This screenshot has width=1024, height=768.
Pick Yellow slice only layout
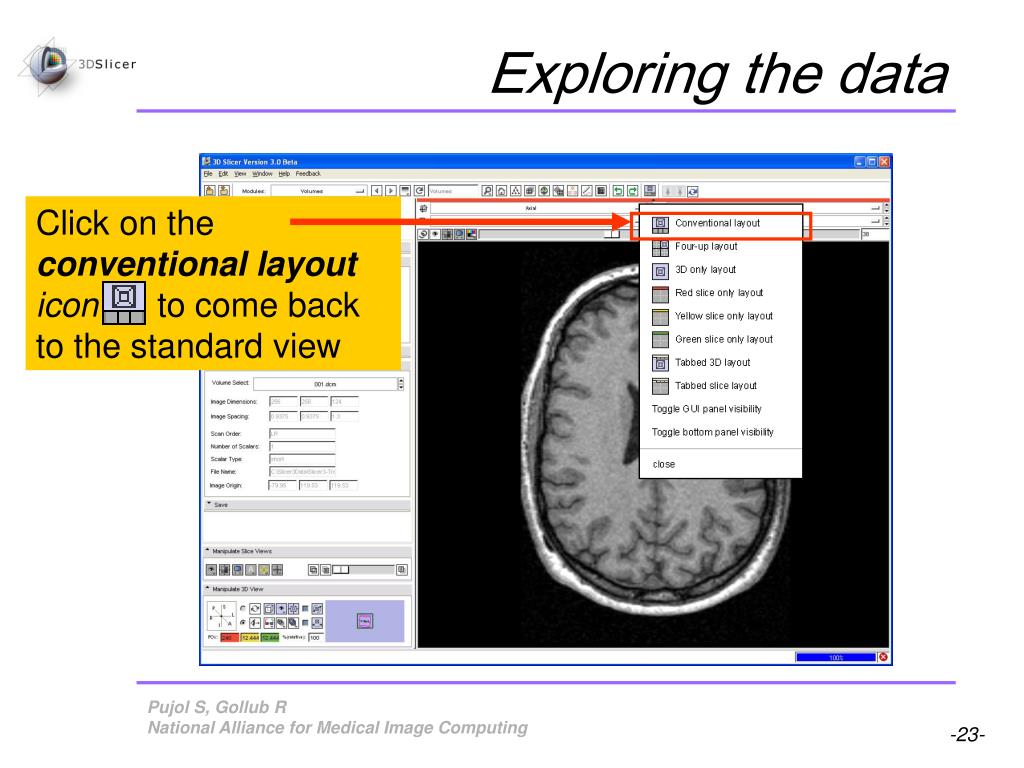pos(720,316)
